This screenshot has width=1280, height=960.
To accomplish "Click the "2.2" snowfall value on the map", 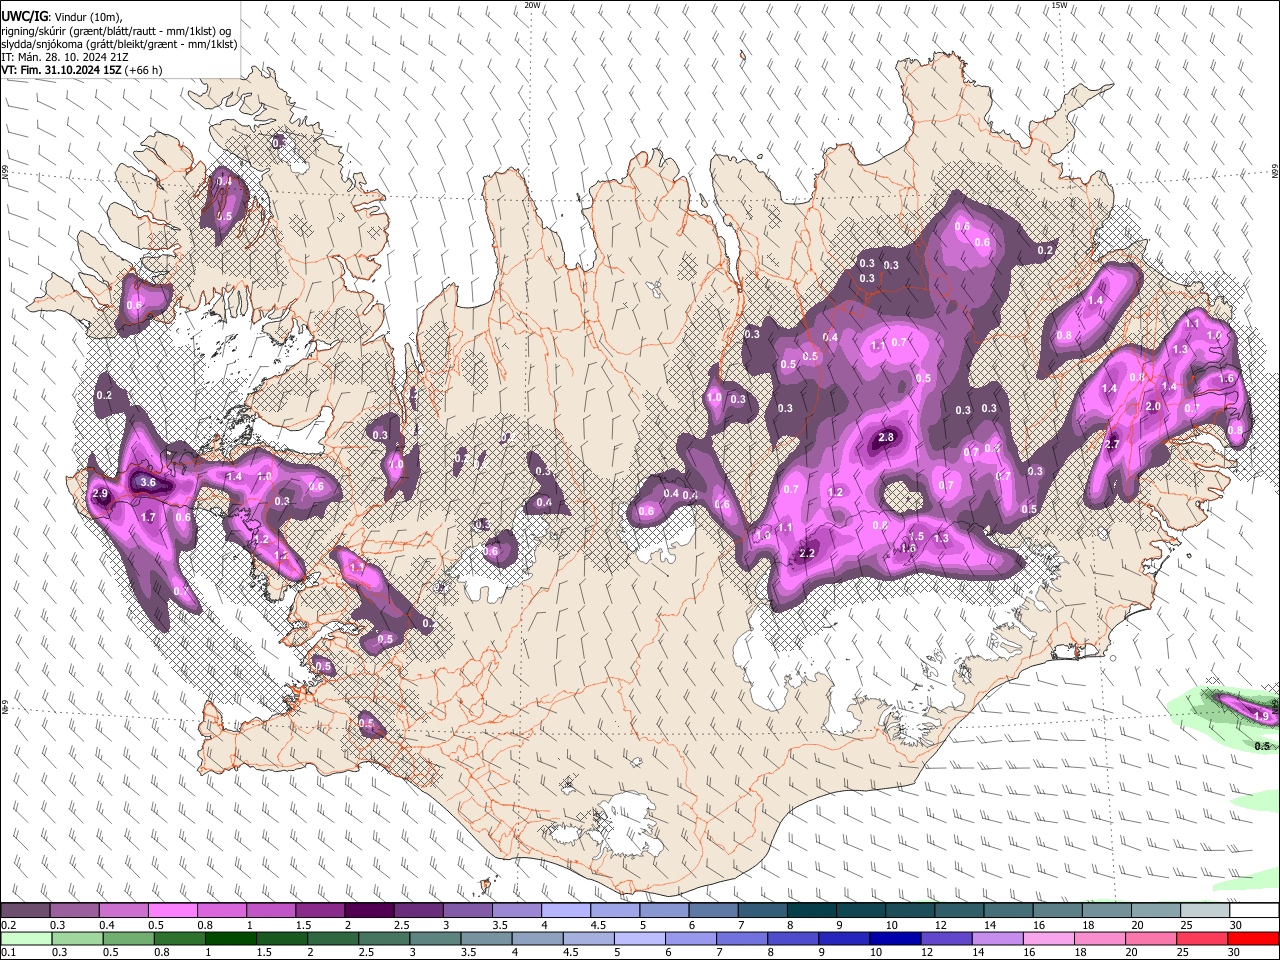I will click(809, 554).
